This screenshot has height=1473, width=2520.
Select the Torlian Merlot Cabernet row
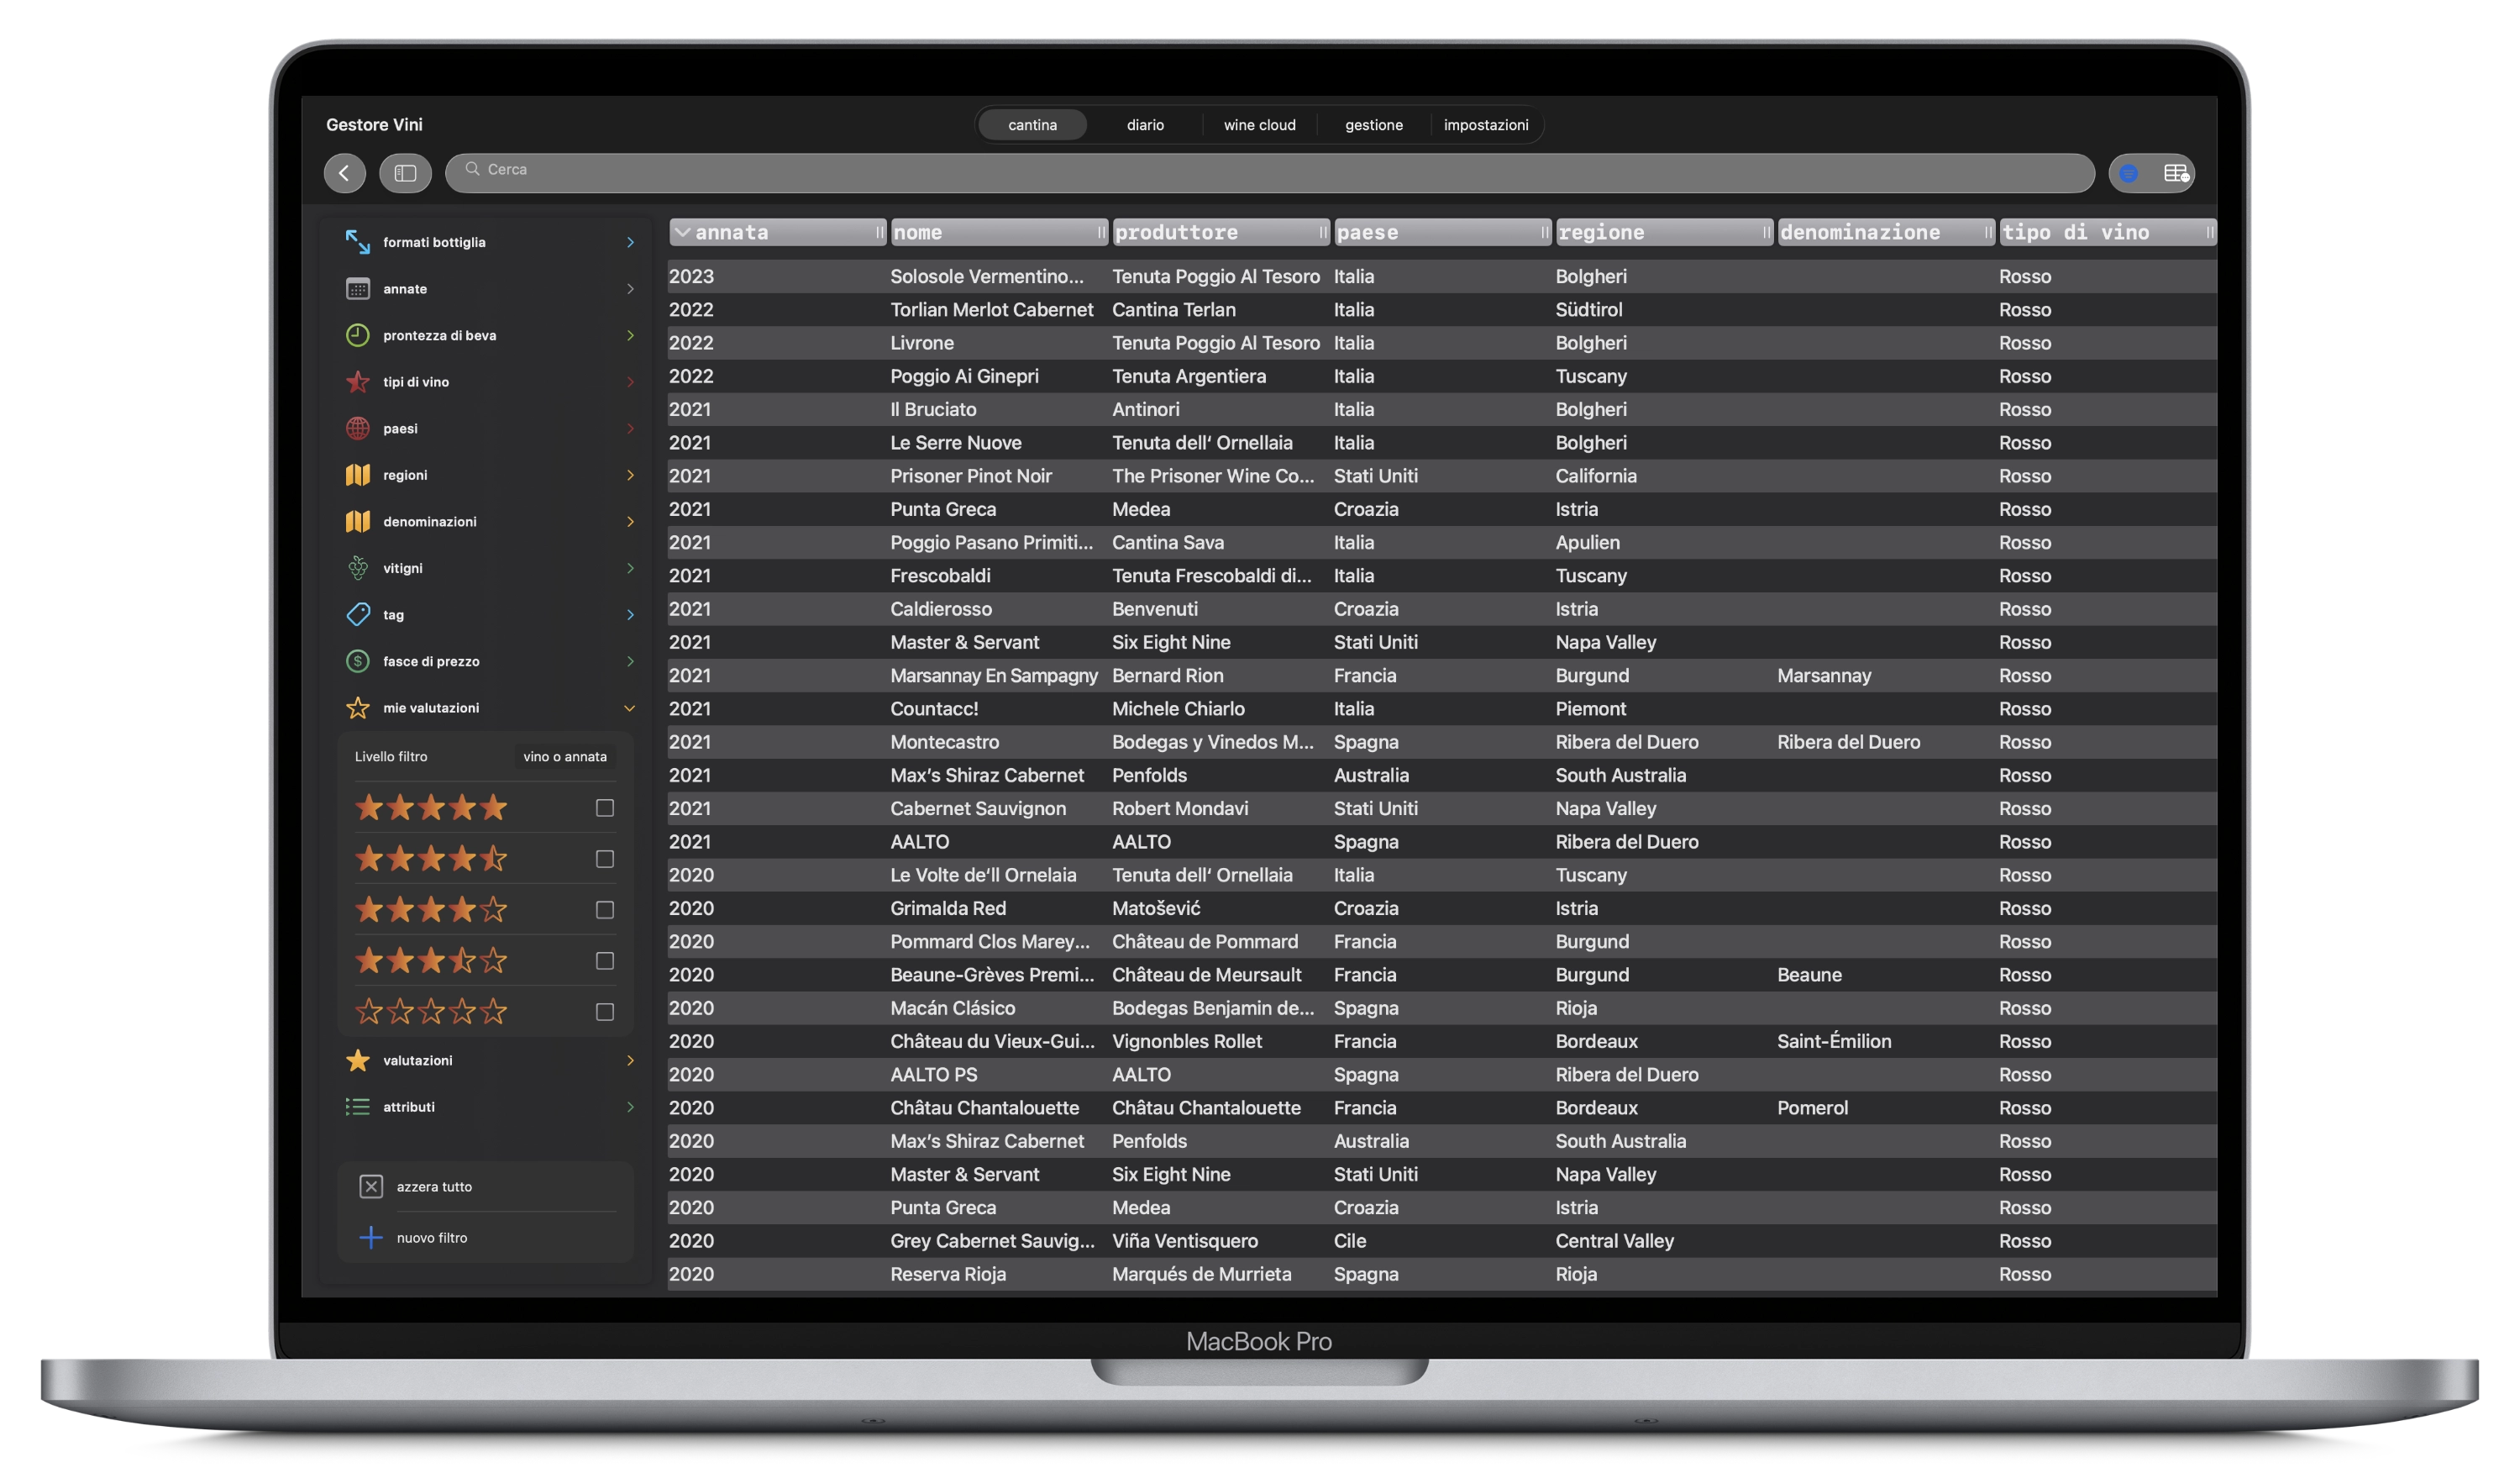pos(1442,310)
